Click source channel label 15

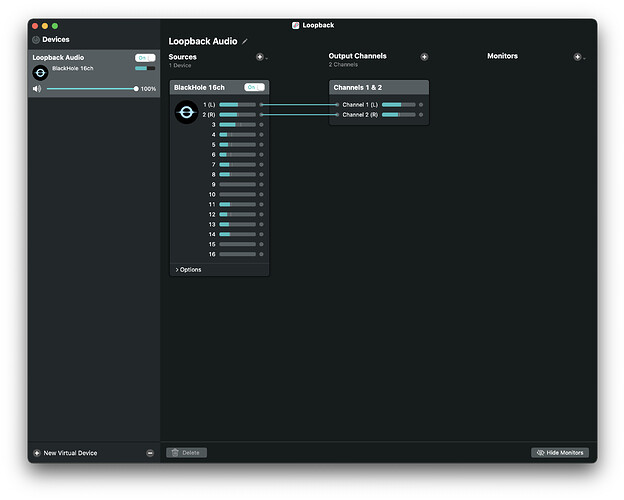point(212,244)
